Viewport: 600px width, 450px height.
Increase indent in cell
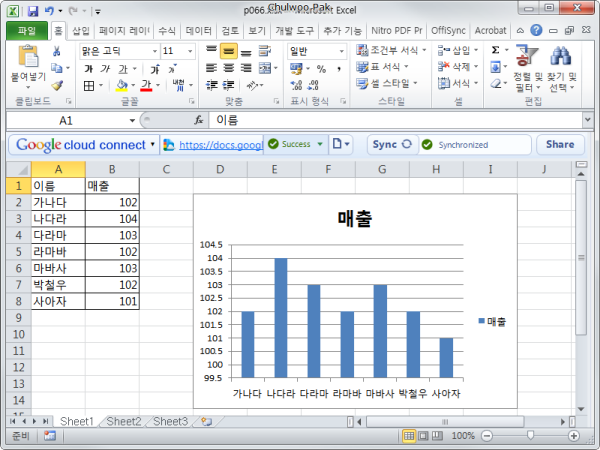[228, 85]
